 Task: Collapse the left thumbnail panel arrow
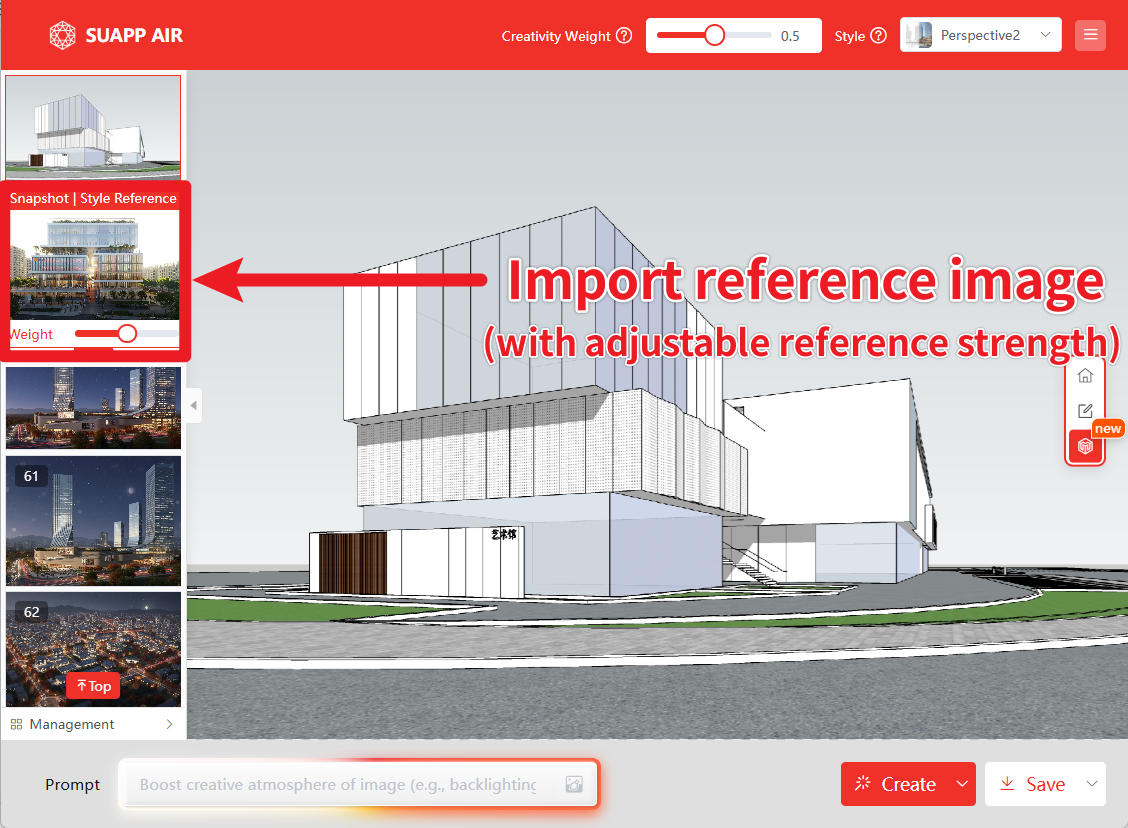tap(194, 406)
